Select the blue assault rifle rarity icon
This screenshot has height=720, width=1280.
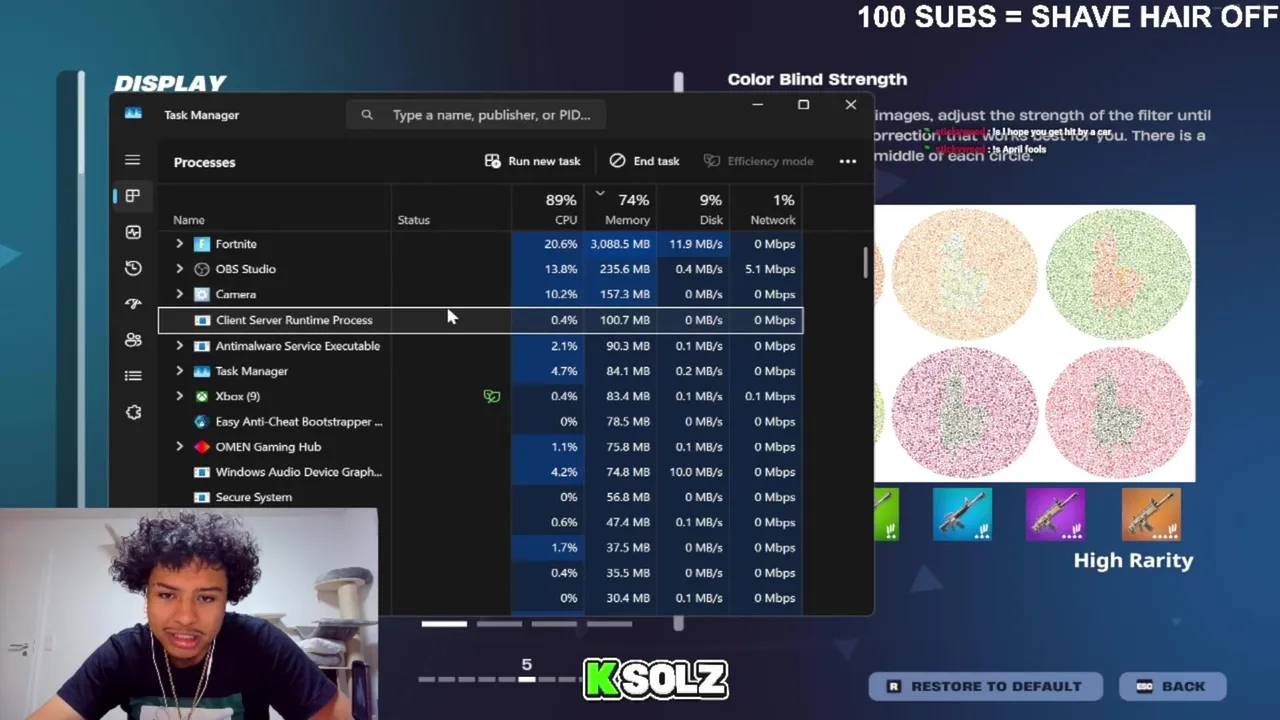coord(962,514)
